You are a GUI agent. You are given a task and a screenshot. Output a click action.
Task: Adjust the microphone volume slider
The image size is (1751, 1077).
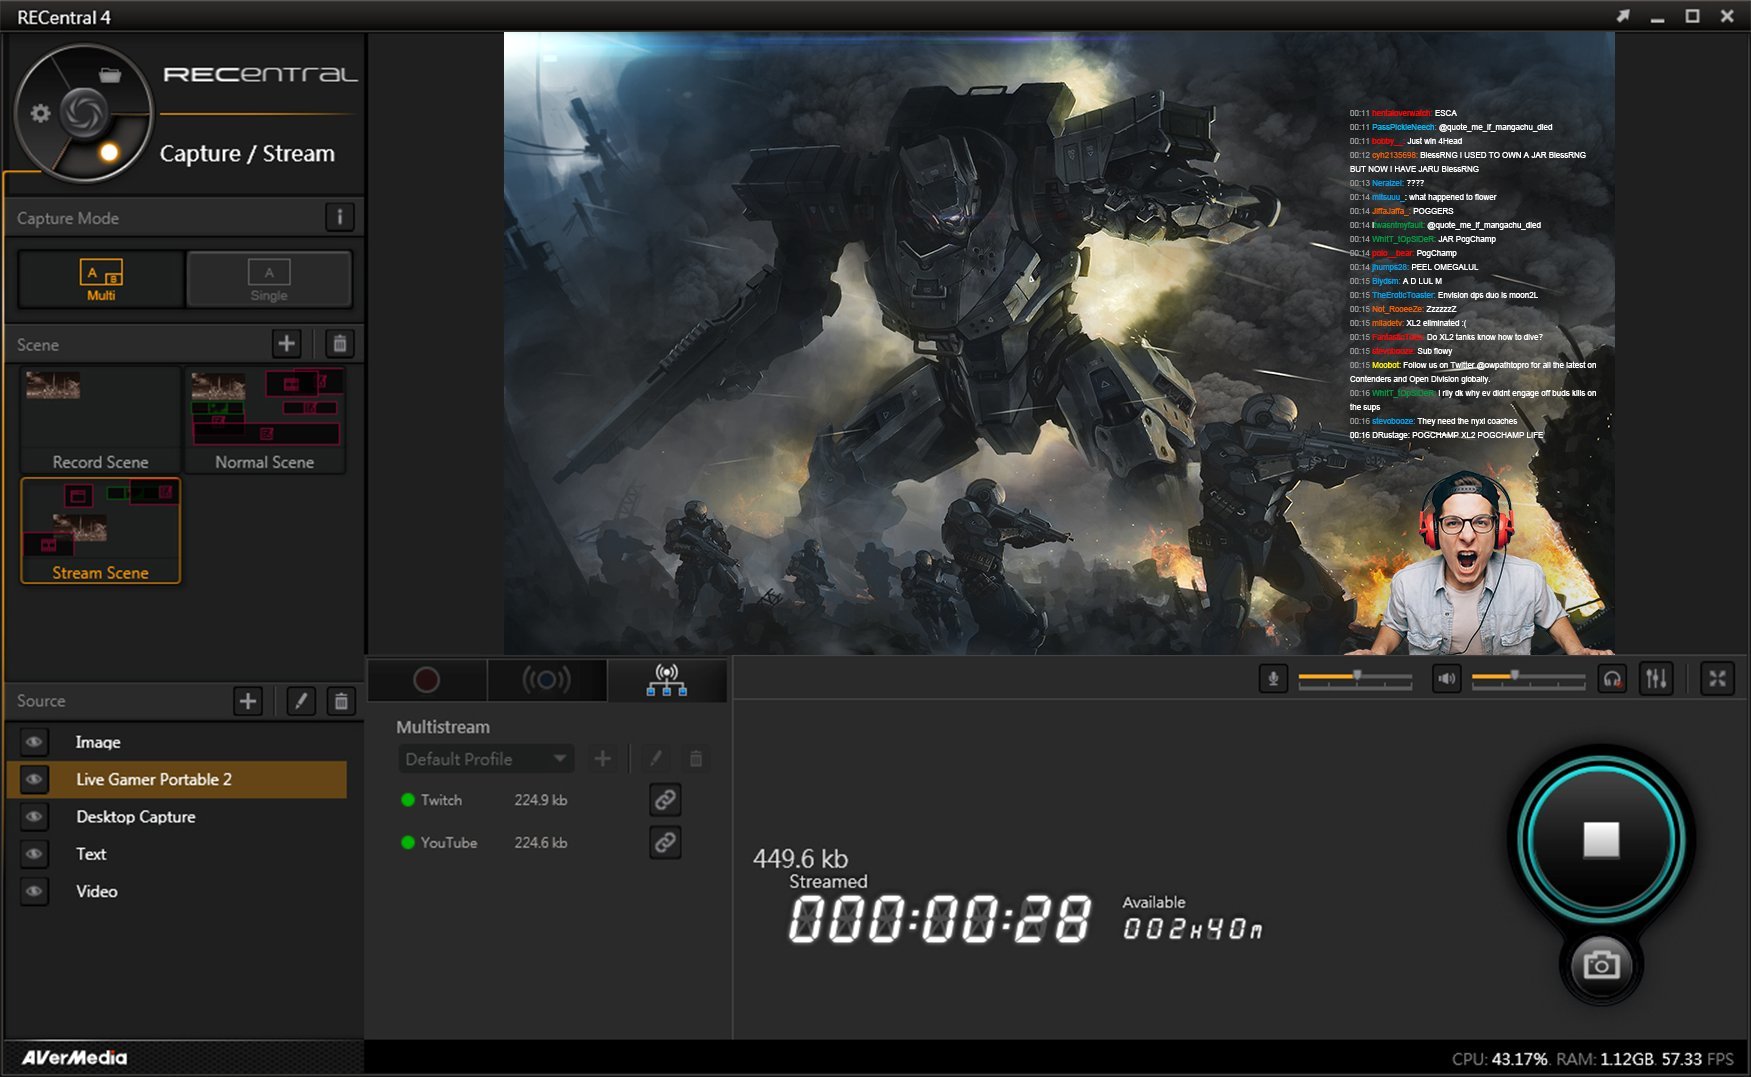coord(1357,679)
